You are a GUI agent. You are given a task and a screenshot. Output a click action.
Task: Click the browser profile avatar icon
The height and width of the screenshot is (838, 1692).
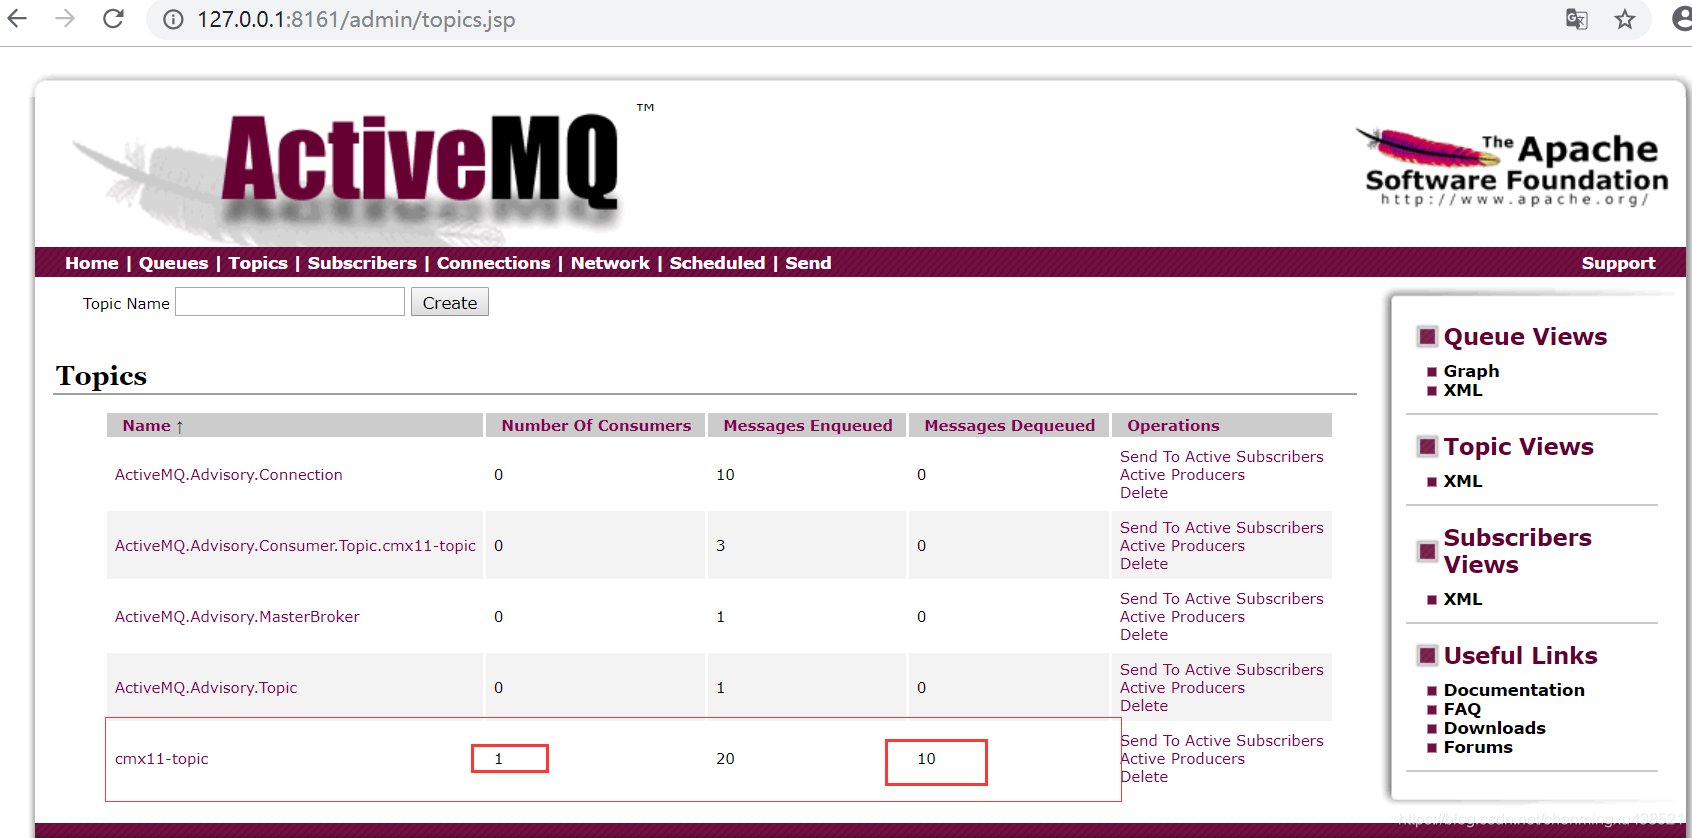(1682, 19)
